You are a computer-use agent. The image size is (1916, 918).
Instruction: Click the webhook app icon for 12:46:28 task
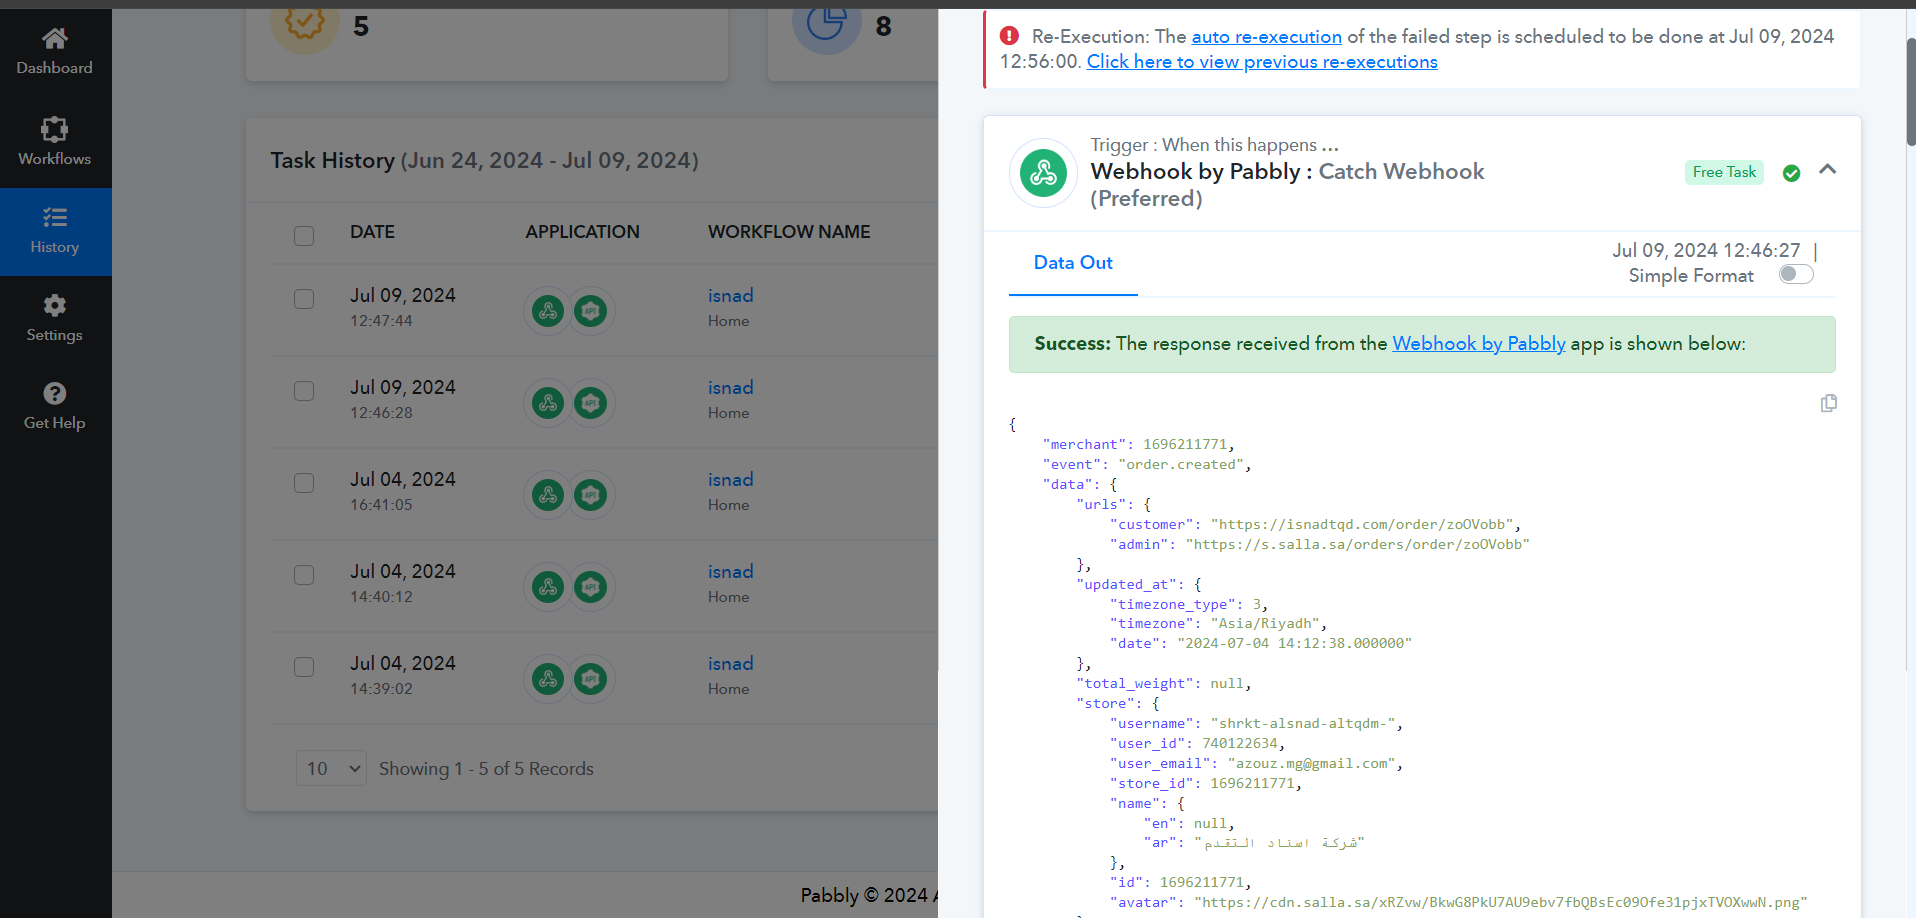click(x=548, y=403)
